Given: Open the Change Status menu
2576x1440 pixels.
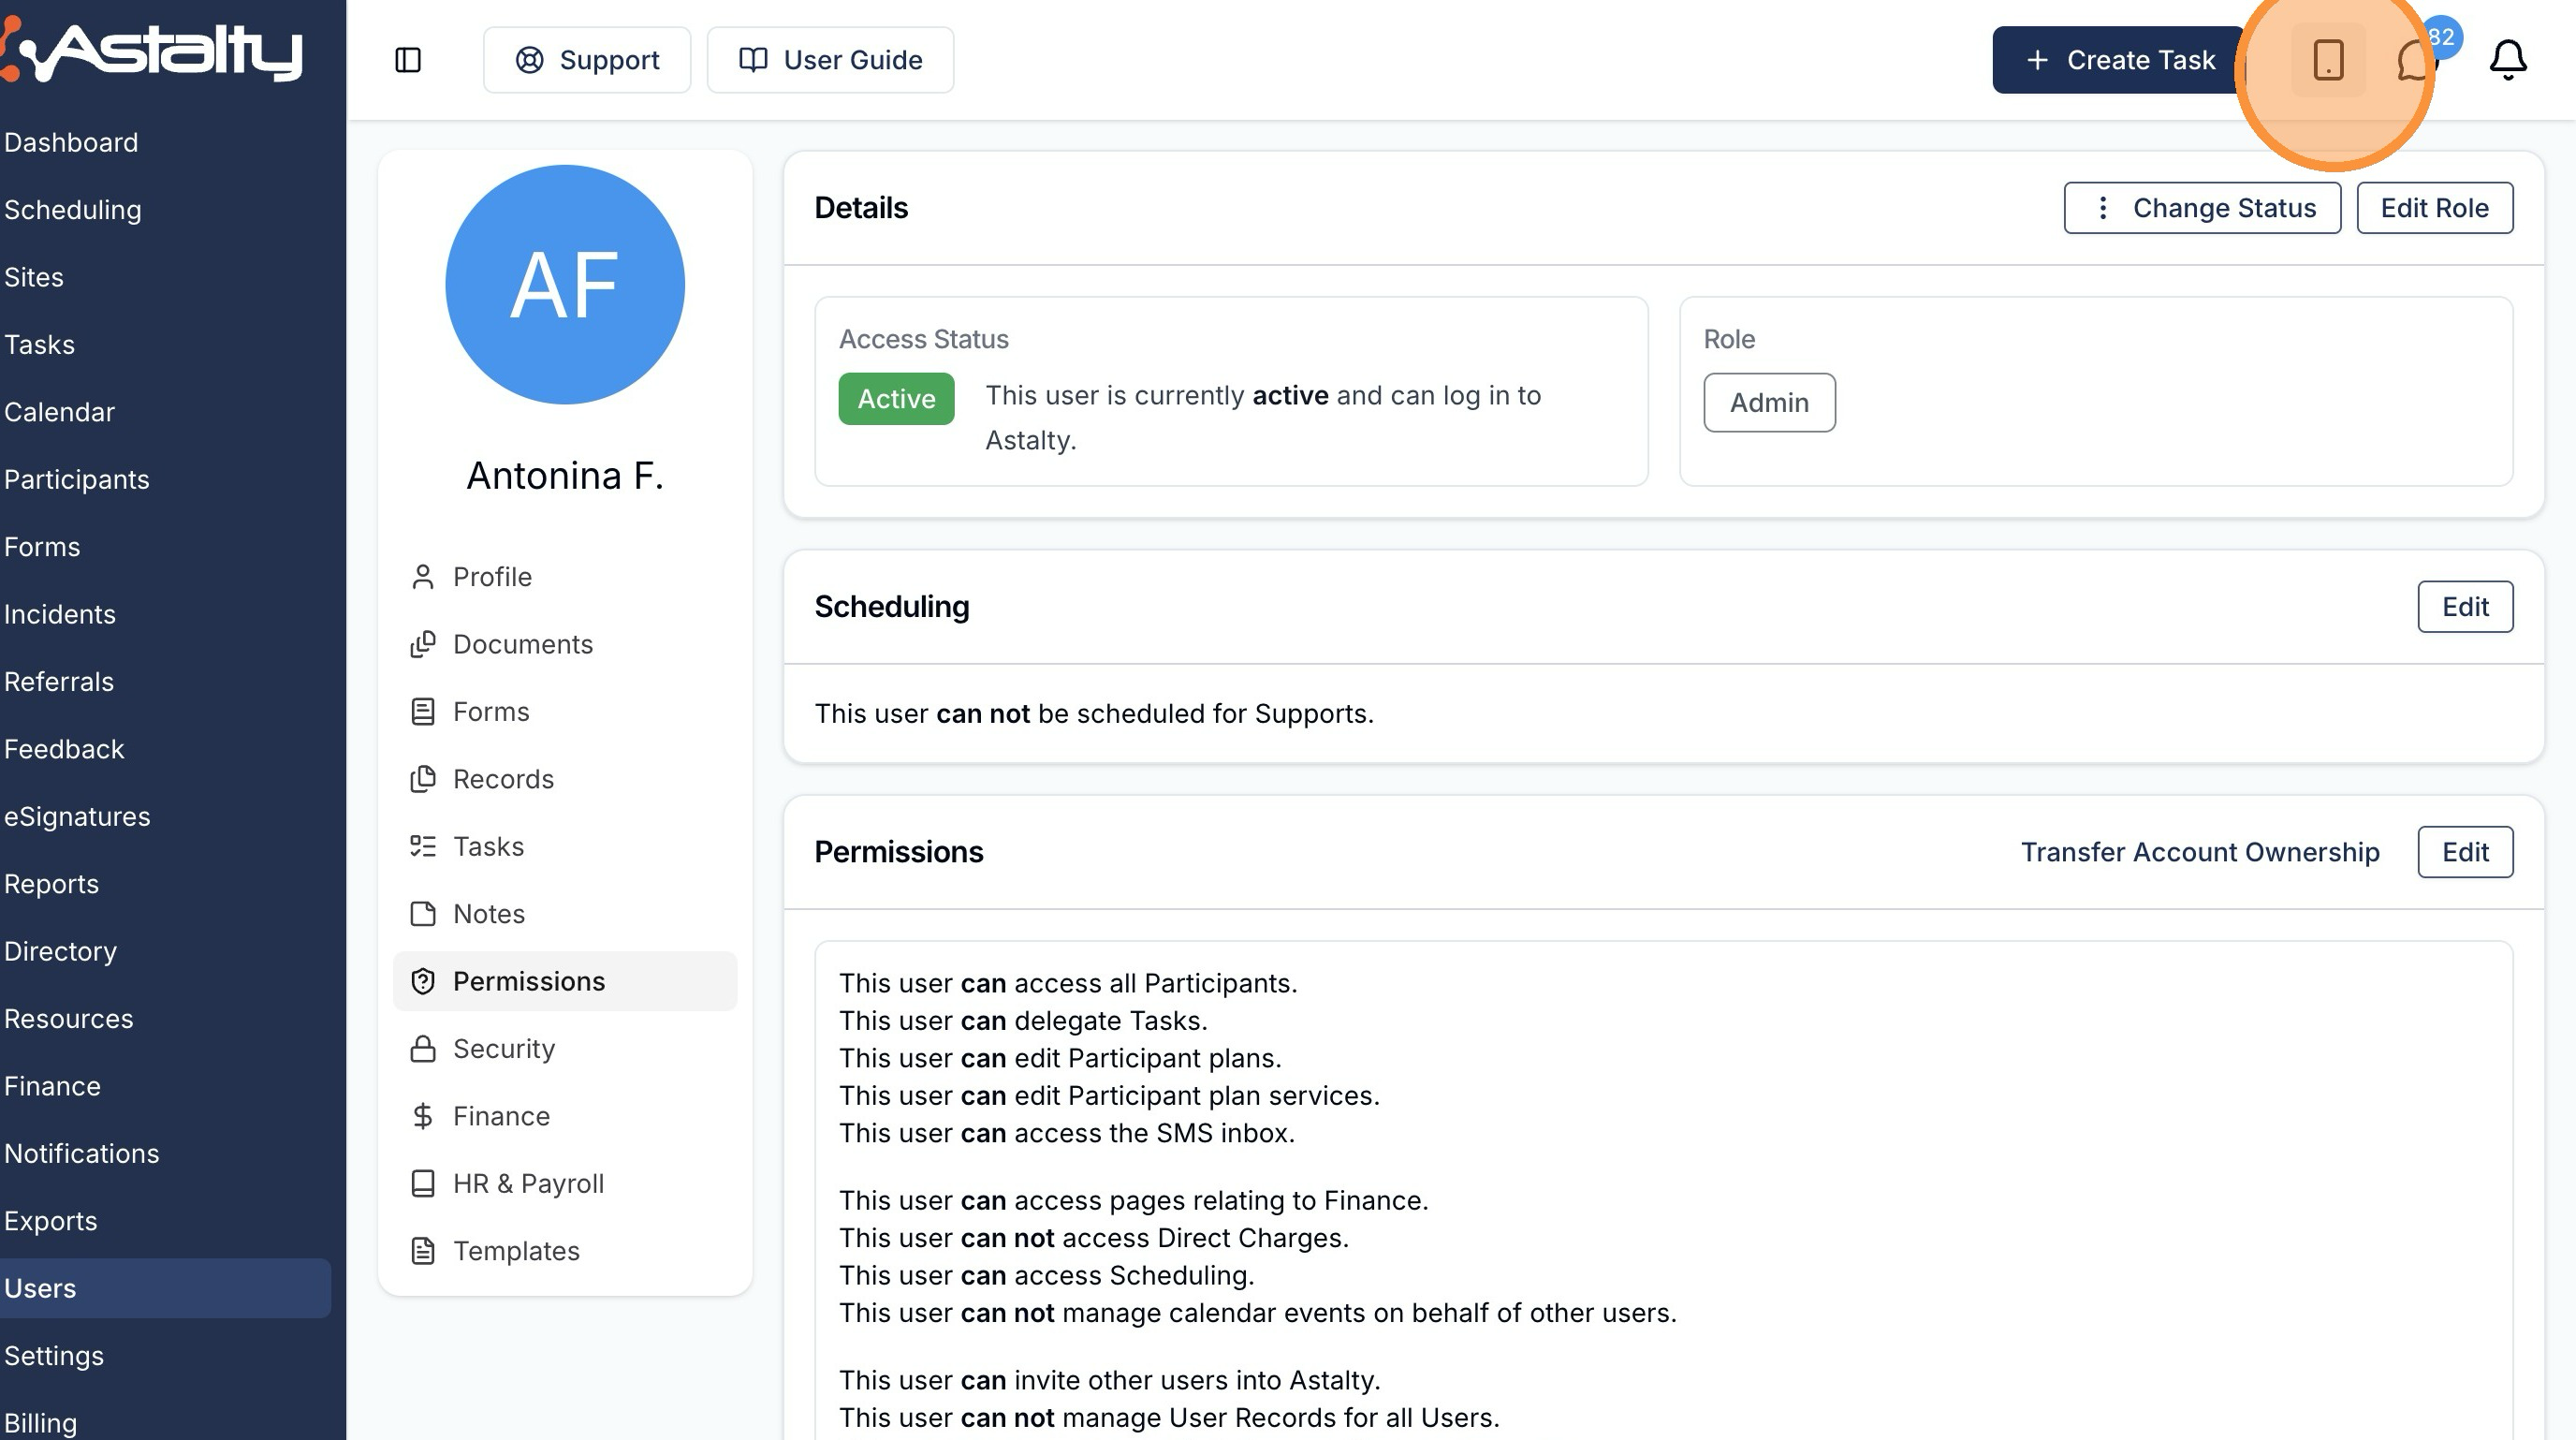Looking at the screenshot, I should coord(2202,208).
